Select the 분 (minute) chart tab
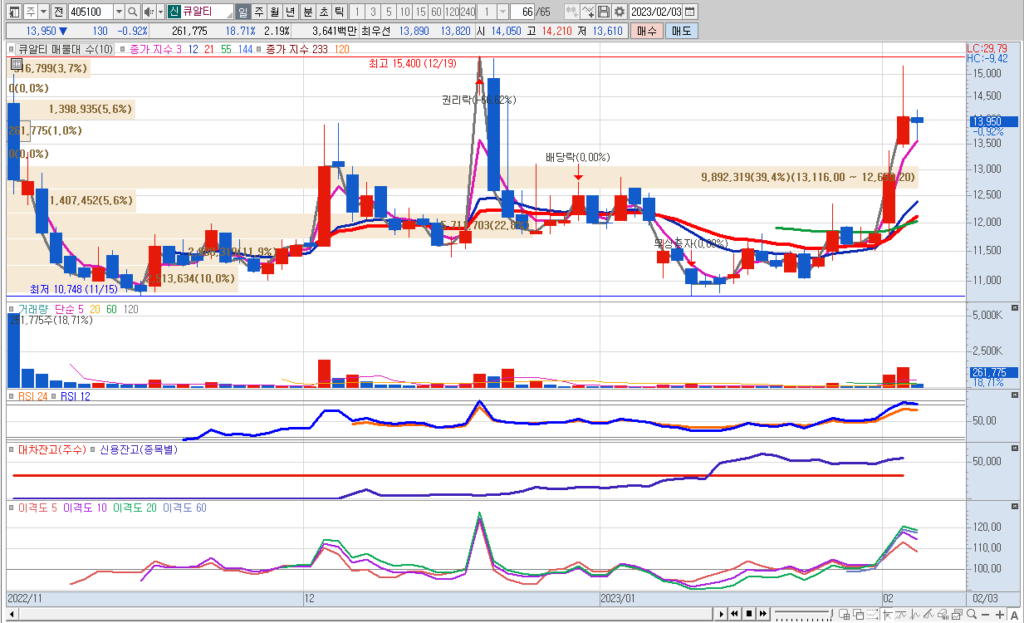 point(307,11)
